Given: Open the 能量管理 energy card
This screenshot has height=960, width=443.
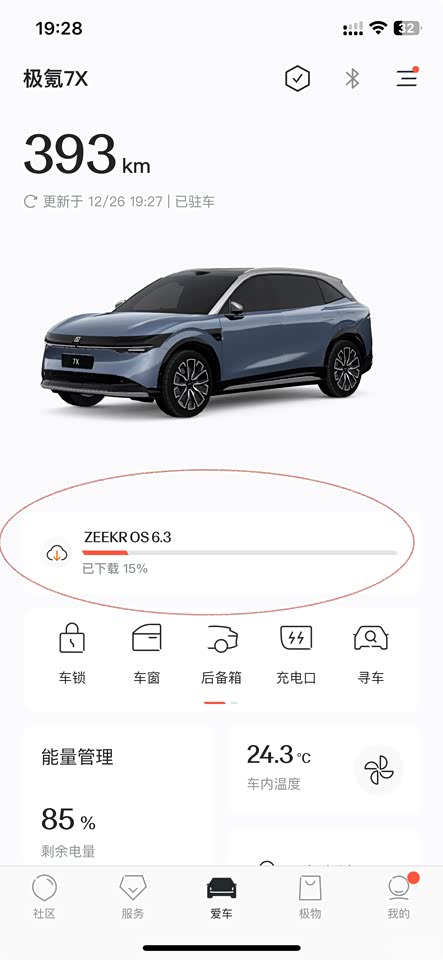Looking at the screenshot, I should [x=119, y=795].
